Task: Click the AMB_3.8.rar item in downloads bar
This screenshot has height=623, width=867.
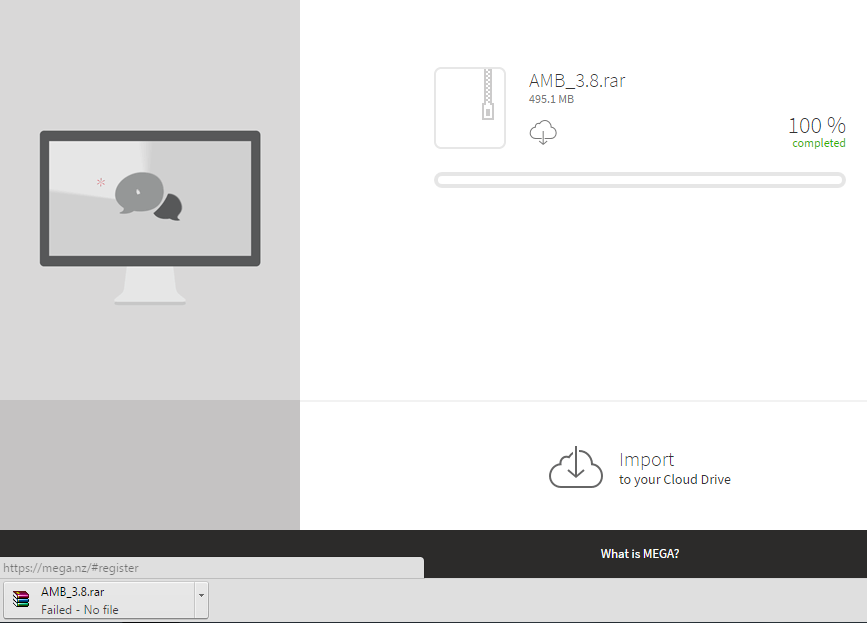Action: 72,592
